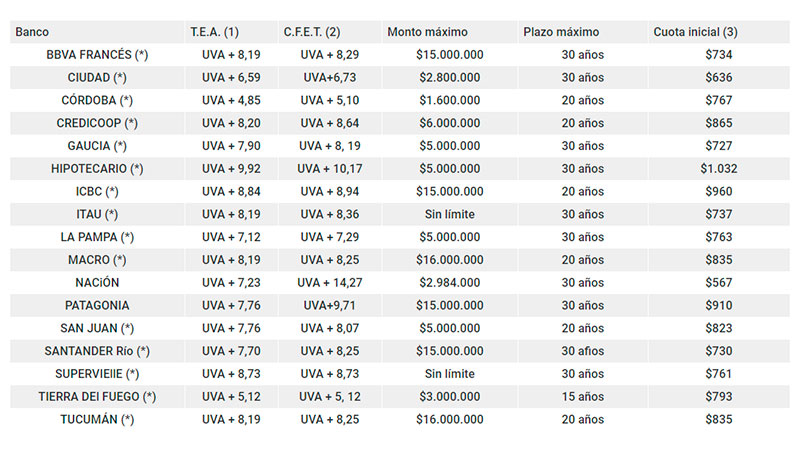Click UVA + 4,85 in Córdoba row
Viewport: 800px width, 450px height.
pos(231,101)
